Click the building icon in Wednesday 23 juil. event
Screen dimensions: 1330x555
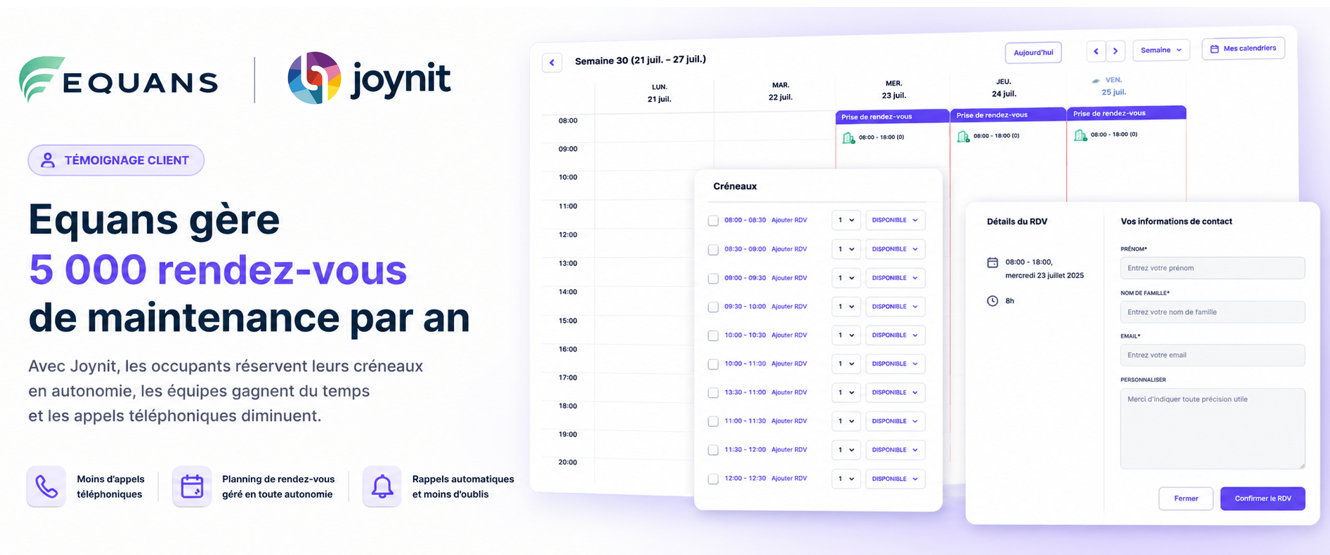(849, 138)
